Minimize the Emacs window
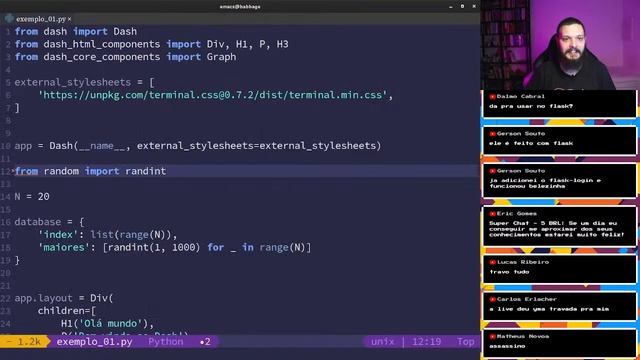Image resolution: width=640 pixels, height=360 pixels. point(451,7)
